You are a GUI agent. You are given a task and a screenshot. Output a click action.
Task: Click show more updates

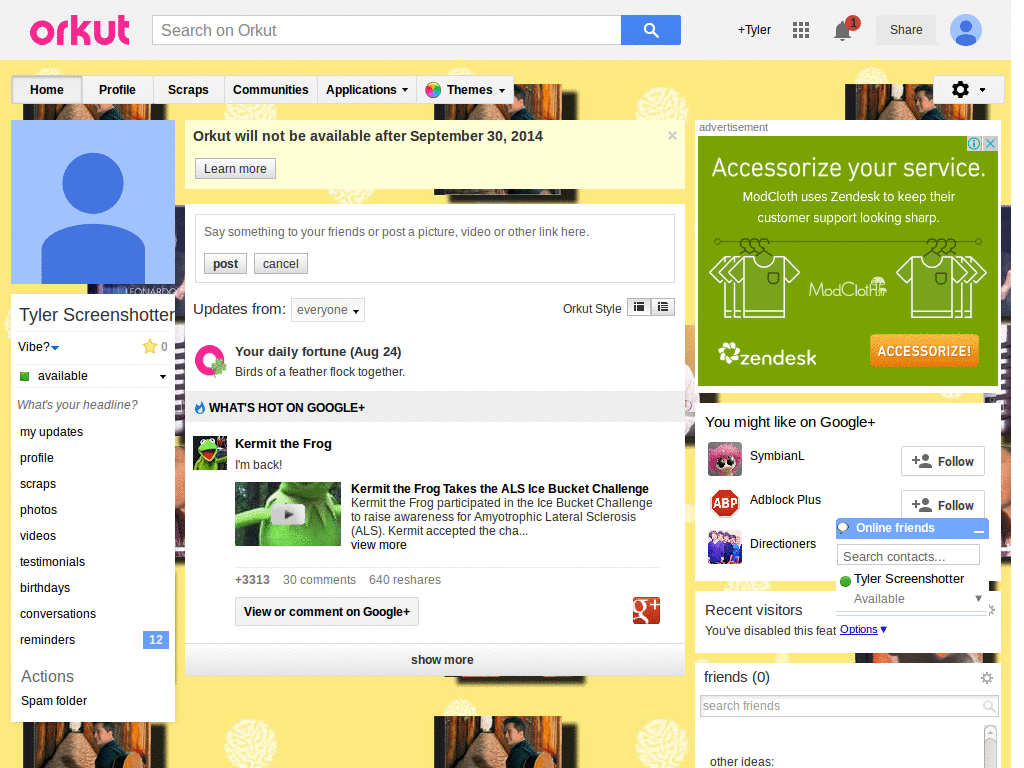click(x=442, y=660)
